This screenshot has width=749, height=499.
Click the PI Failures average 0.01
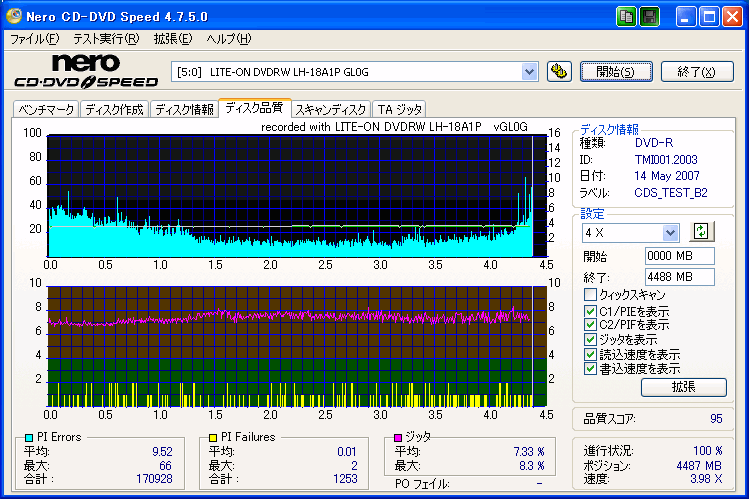(x=347, y=452)
